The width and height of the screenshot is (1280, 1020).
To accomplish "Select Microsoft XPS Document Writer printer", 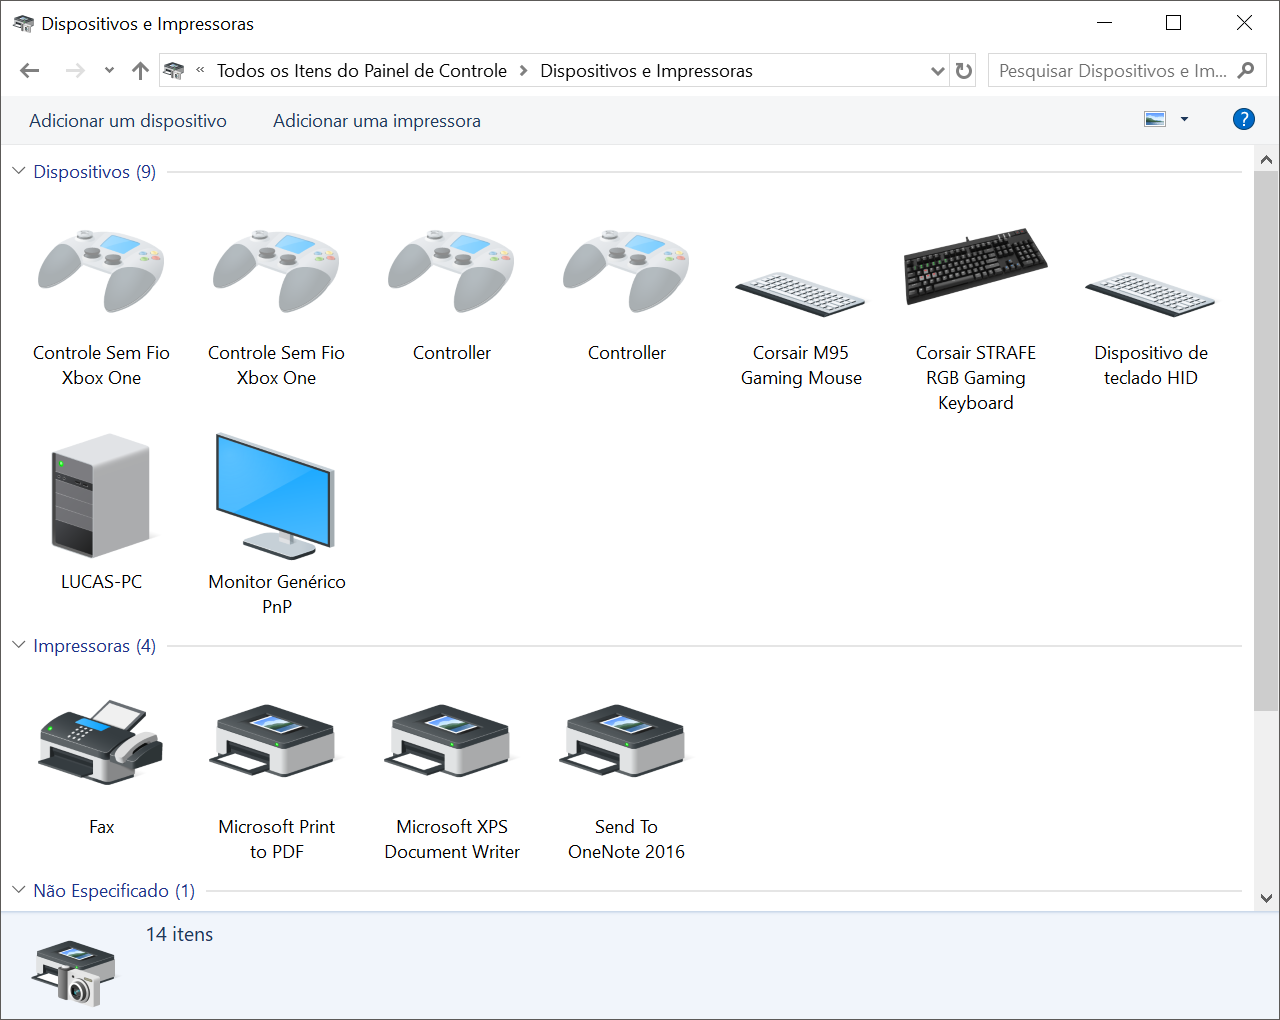I will 452,780.
